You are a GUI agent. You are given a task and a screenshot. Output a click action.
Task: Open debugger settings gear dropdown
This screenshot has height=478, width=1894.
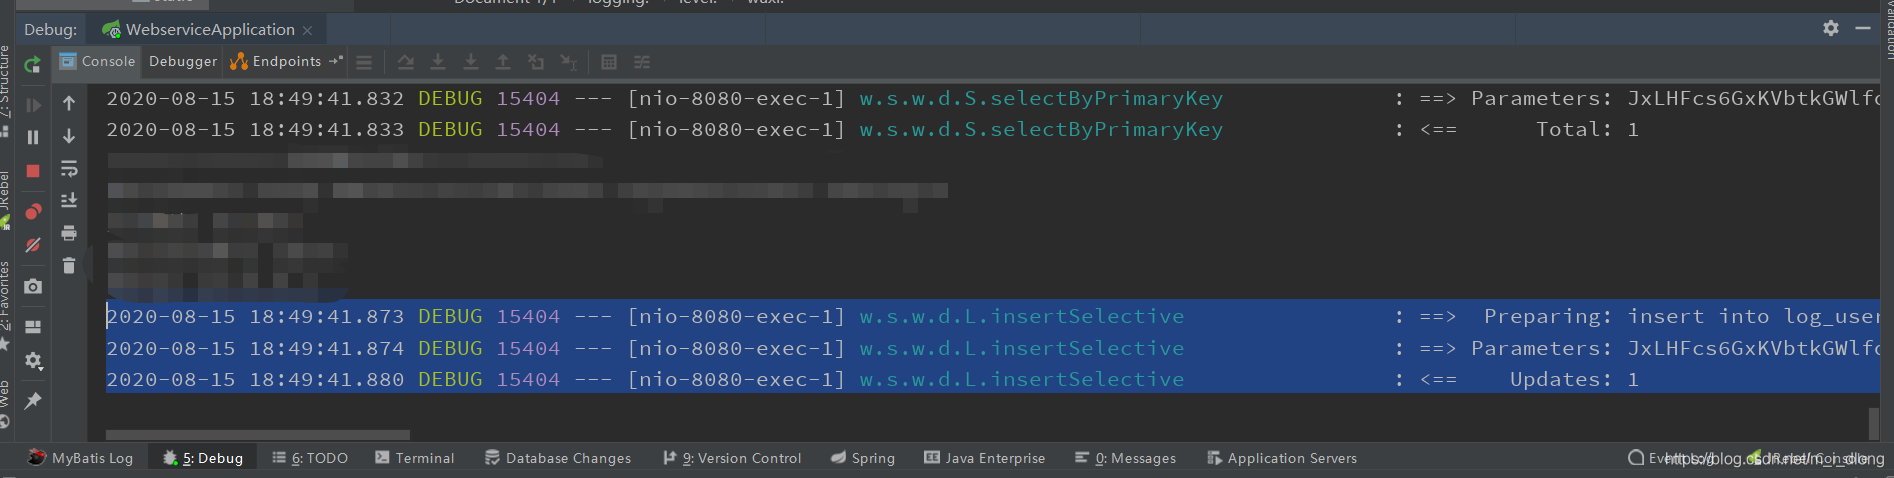tap(34, 361)
